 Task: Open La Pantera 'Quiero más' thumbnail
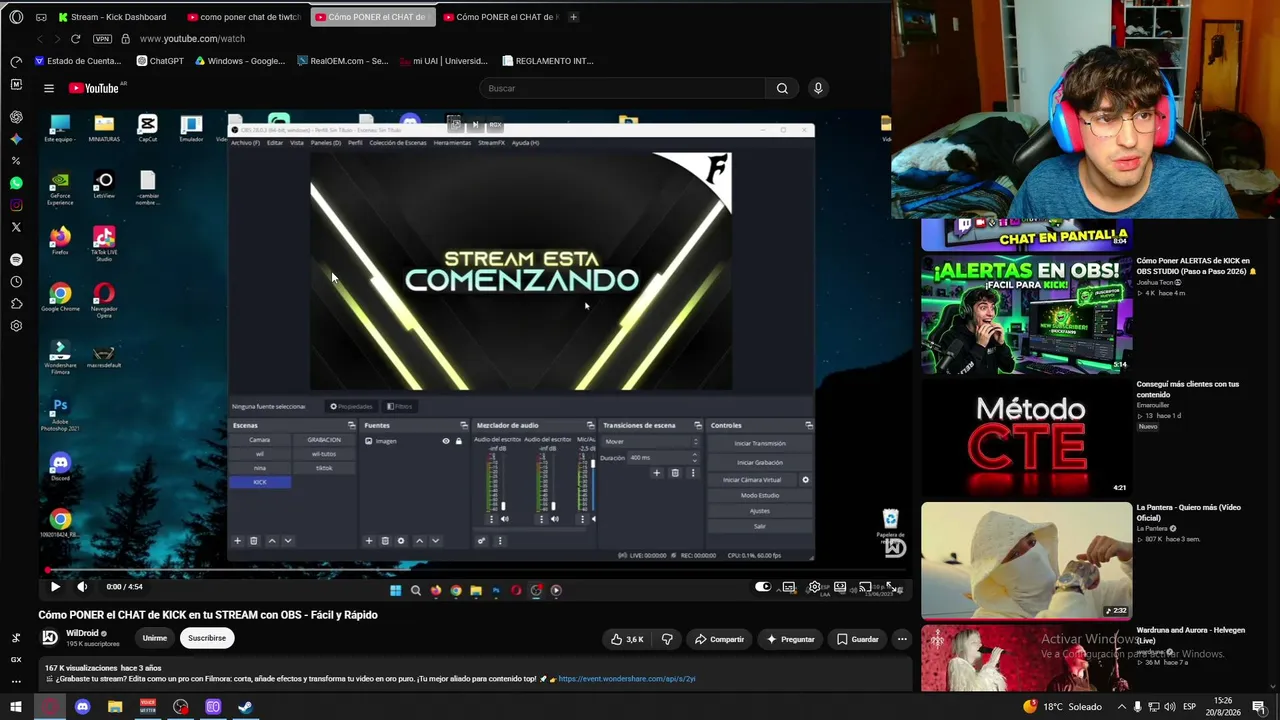click(x=1027, y=560)
